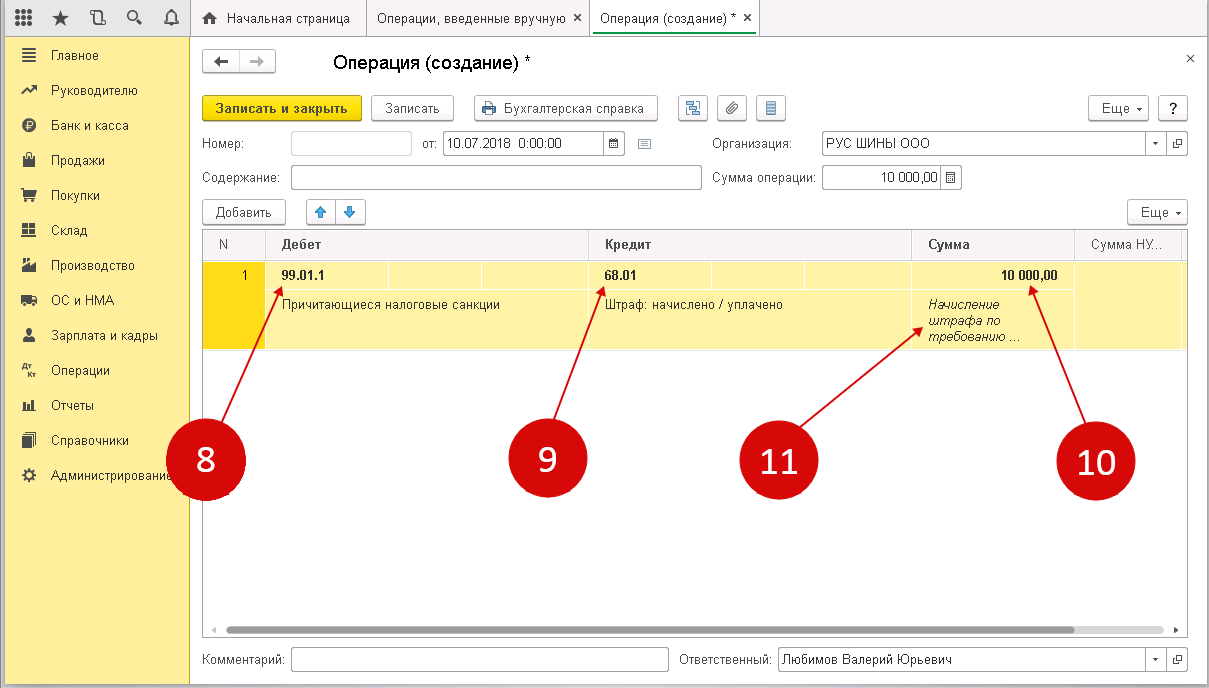Click Сумма операции field 10 000,00
Screen dimensions: 1209x688
(881, 178)
